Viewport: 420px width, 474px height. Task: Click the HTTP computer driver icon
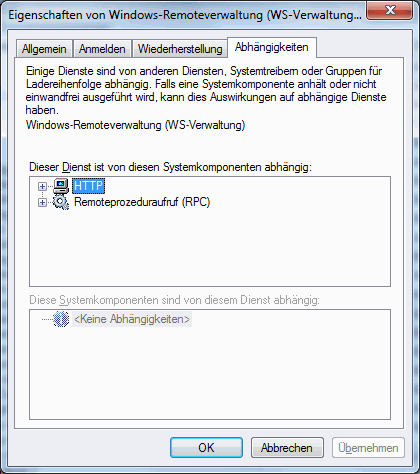(61, 186)
